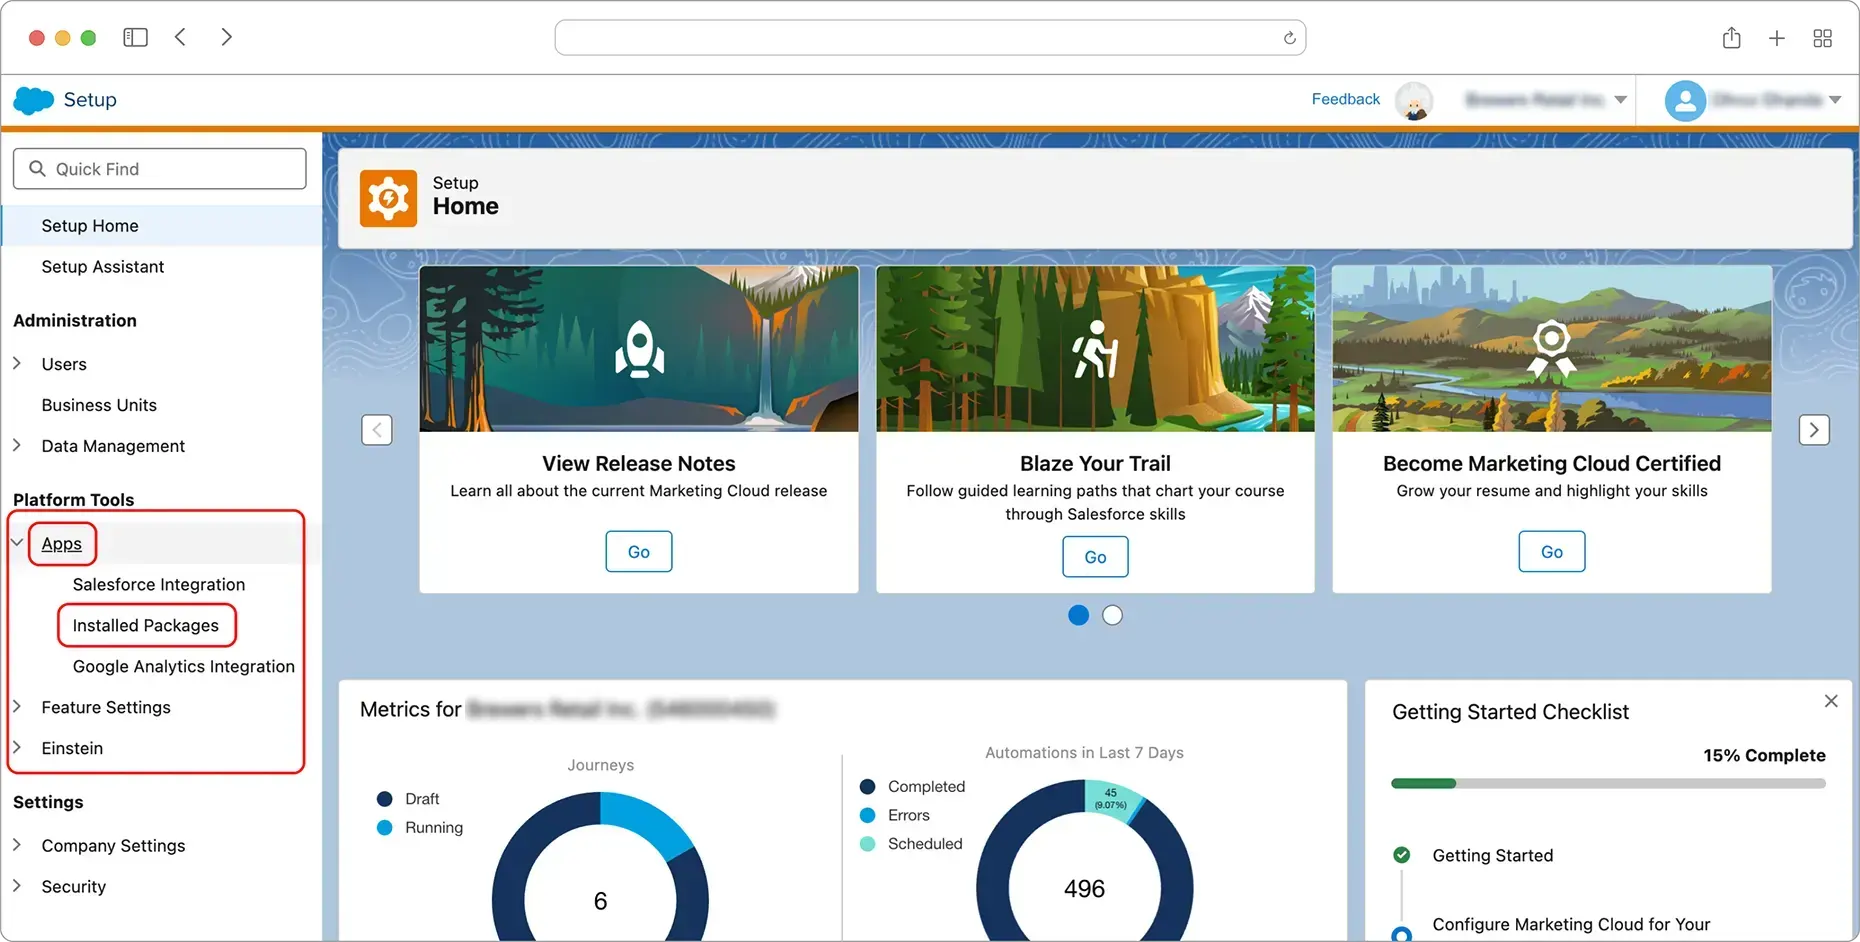The image size is (1860, 942).
Task: Open Salesforce Integration under Apps
Action: click(158, 585)
